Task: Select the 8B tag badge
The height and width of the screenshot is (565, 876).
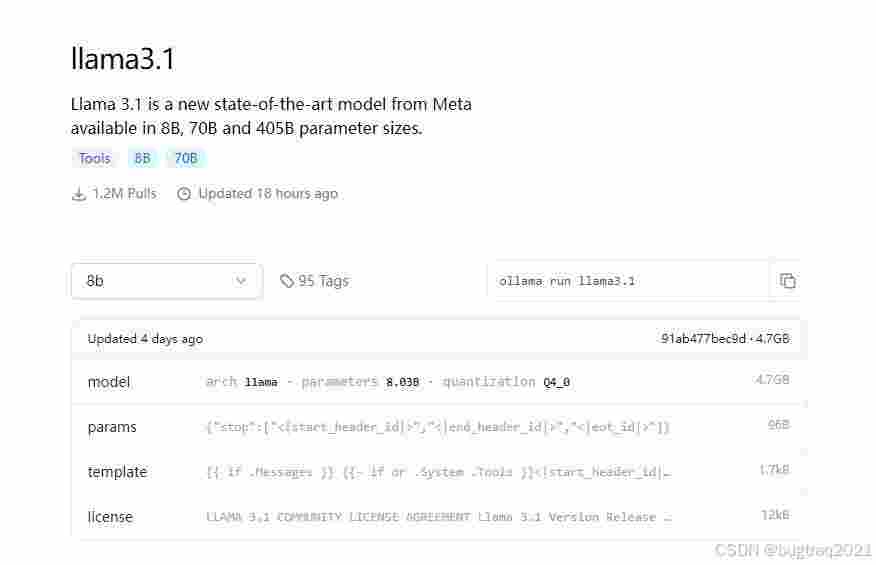Action: coord(142,158)
